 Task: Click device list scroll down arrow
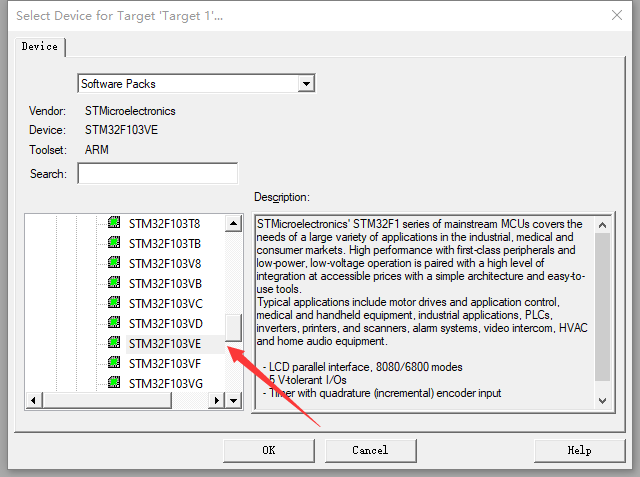coord(233,401)
